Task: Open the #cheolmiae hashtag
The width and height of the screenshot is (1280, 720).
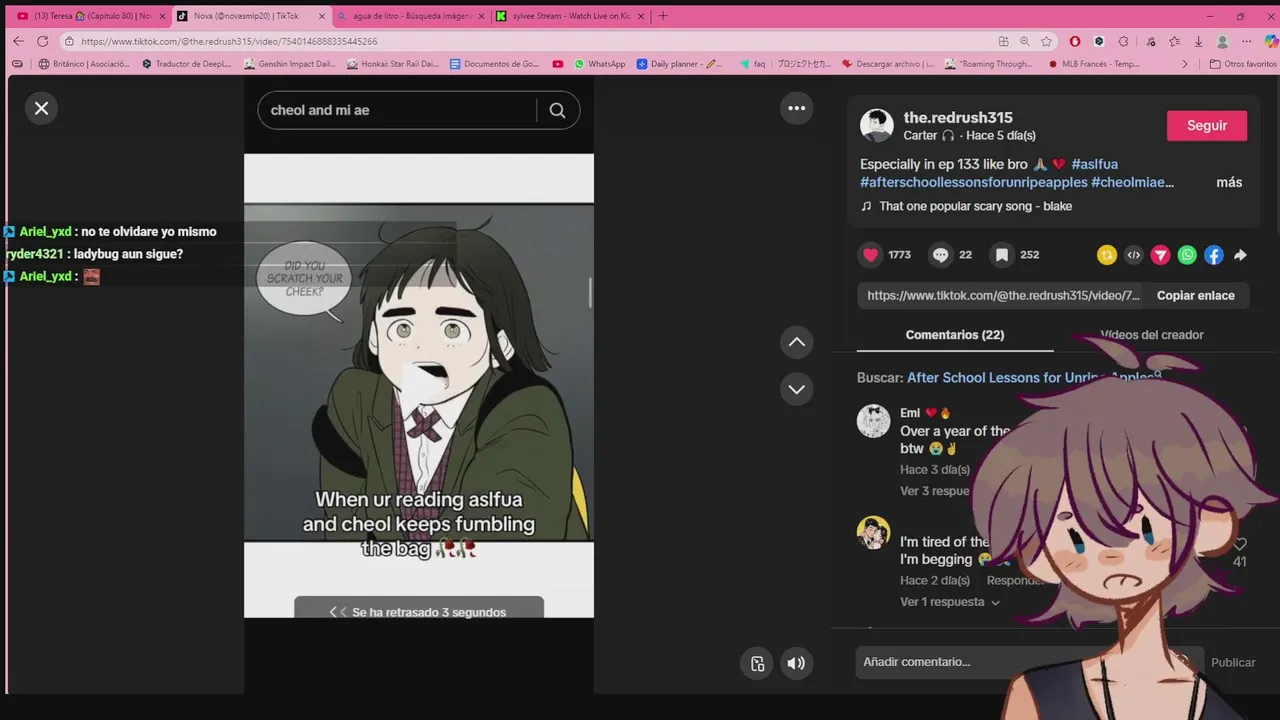Action: 1132,182
